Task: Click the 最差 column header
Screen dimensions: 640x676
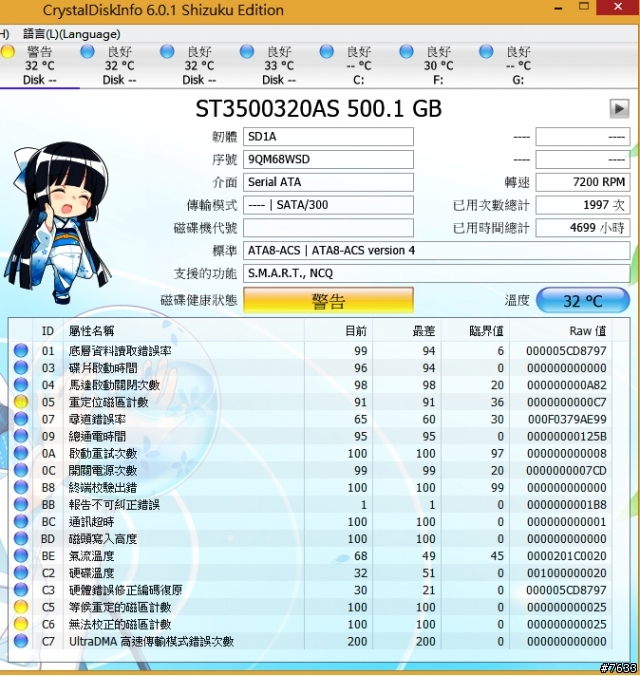Action: coord(424,331)
